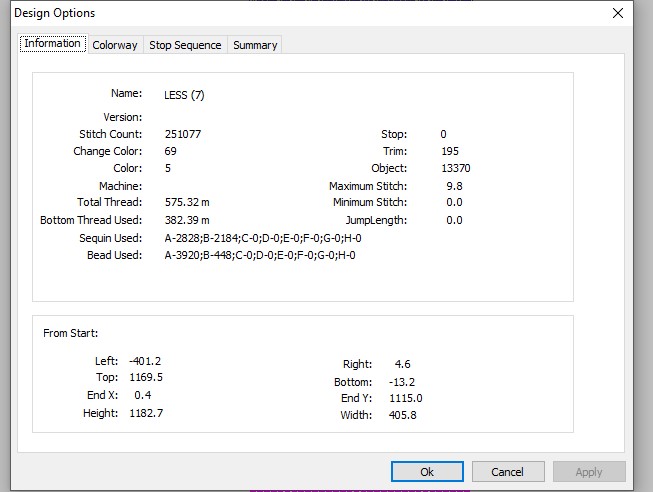The width and height of the screenshot is (653, 492).
Task: Select Bottom Thread Used value 382.39 m
Action: click(187, 220)
